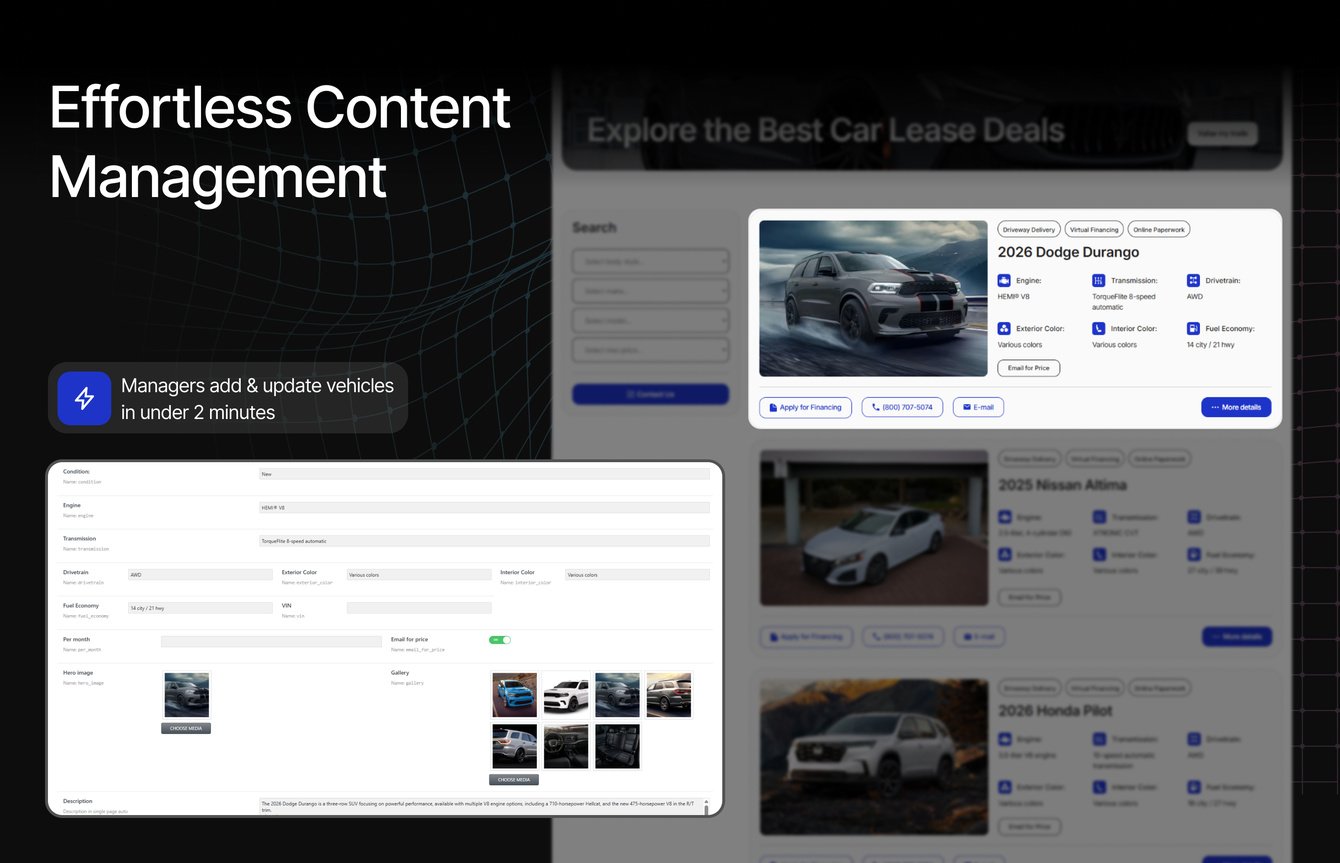Click the Engine icon on the Nissan Altima card
The width and height of the screenshot is (1340, 863).
(x=1004, y=517)
